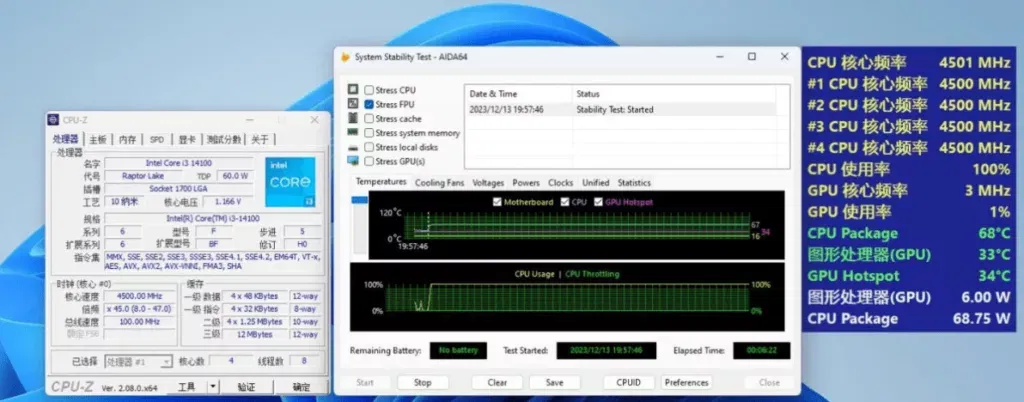
Task: Click the CPU-Z app icon in title bar
Action: pyautogui.click(x=54, y=120)
